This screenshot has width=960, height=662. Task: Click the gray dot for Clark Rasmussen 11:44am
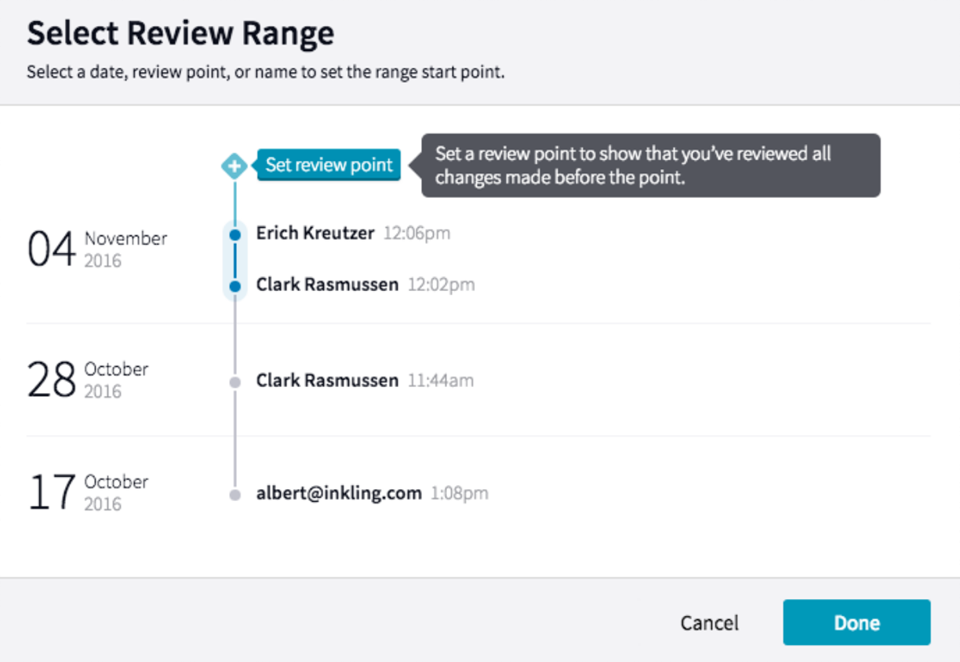(x=235, y=382)
